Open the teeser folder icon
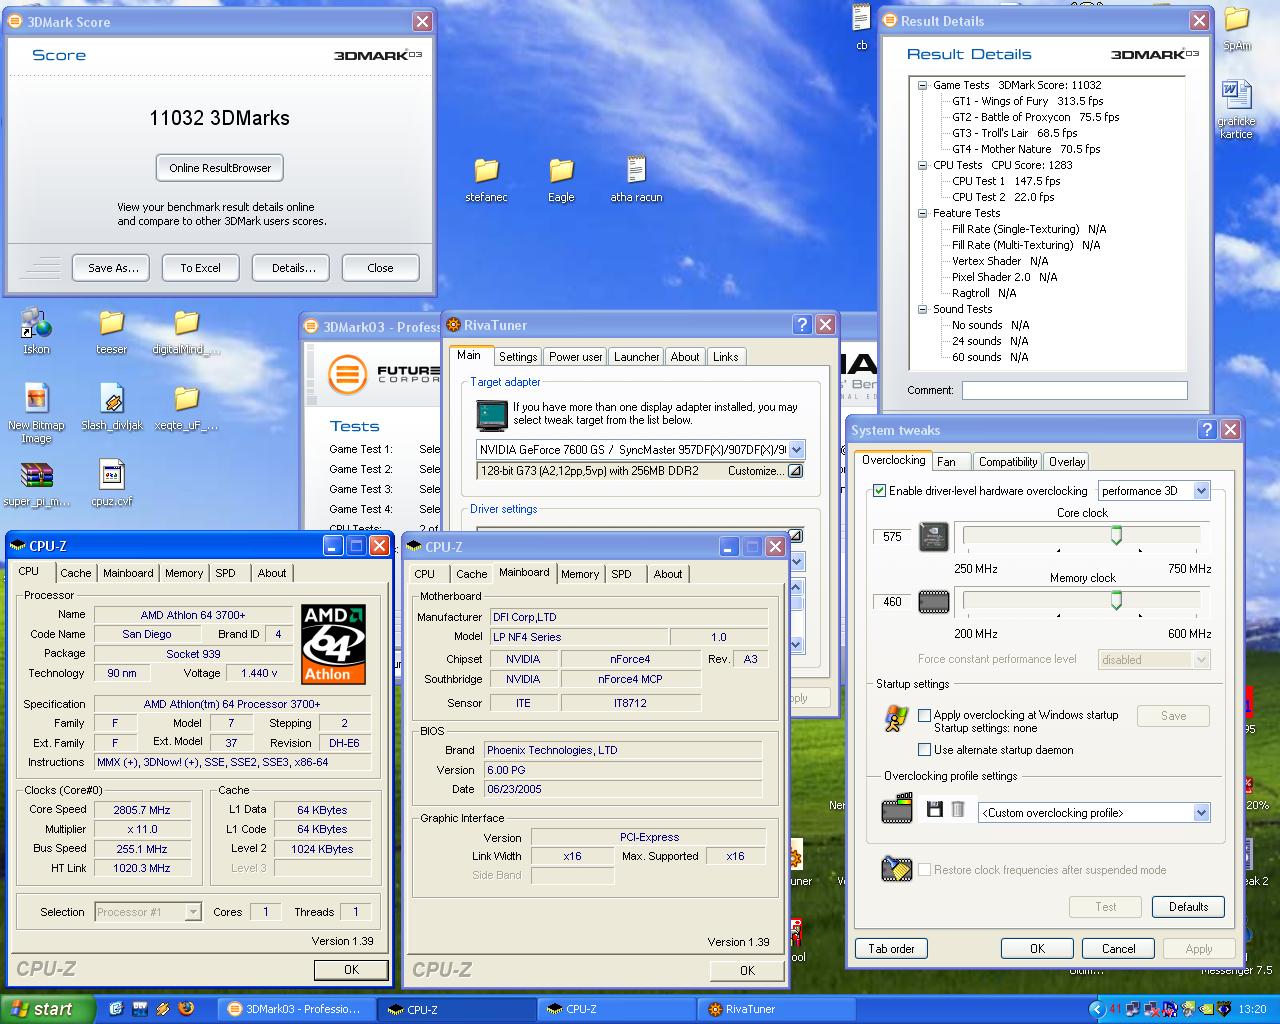 (112, 323)
